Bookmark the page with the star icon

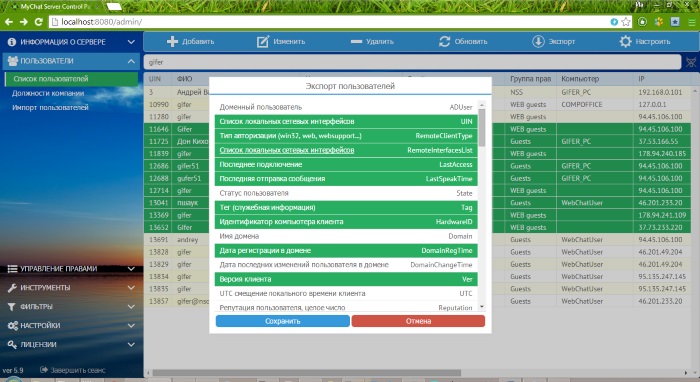[626, 22]
